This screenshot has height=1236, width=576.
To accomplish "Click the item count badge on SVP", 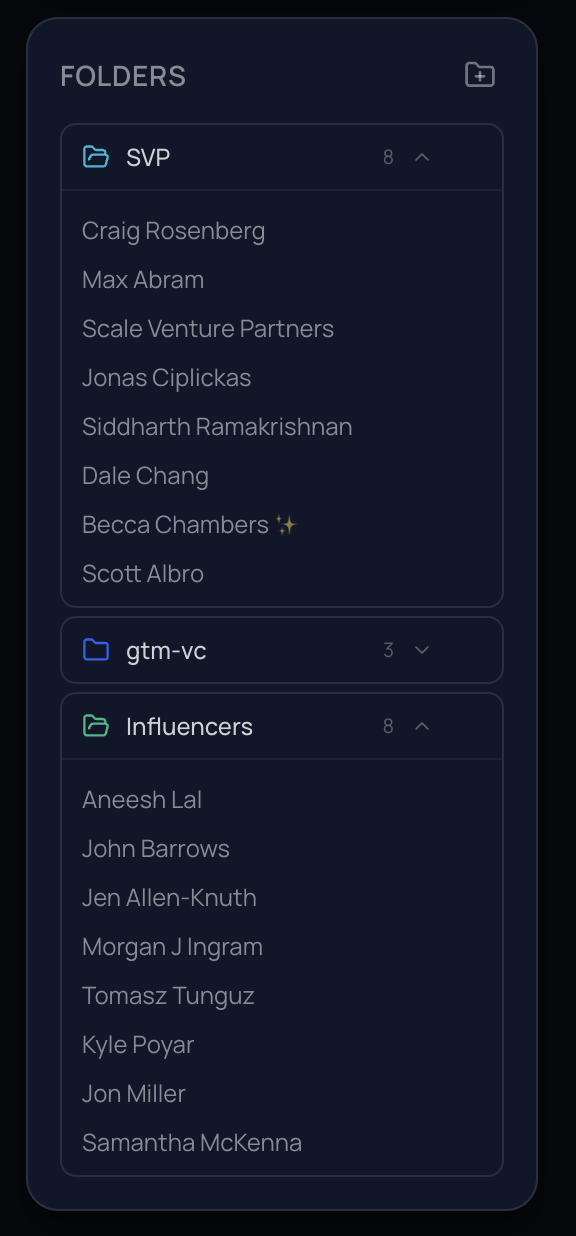I will point(388,157).
